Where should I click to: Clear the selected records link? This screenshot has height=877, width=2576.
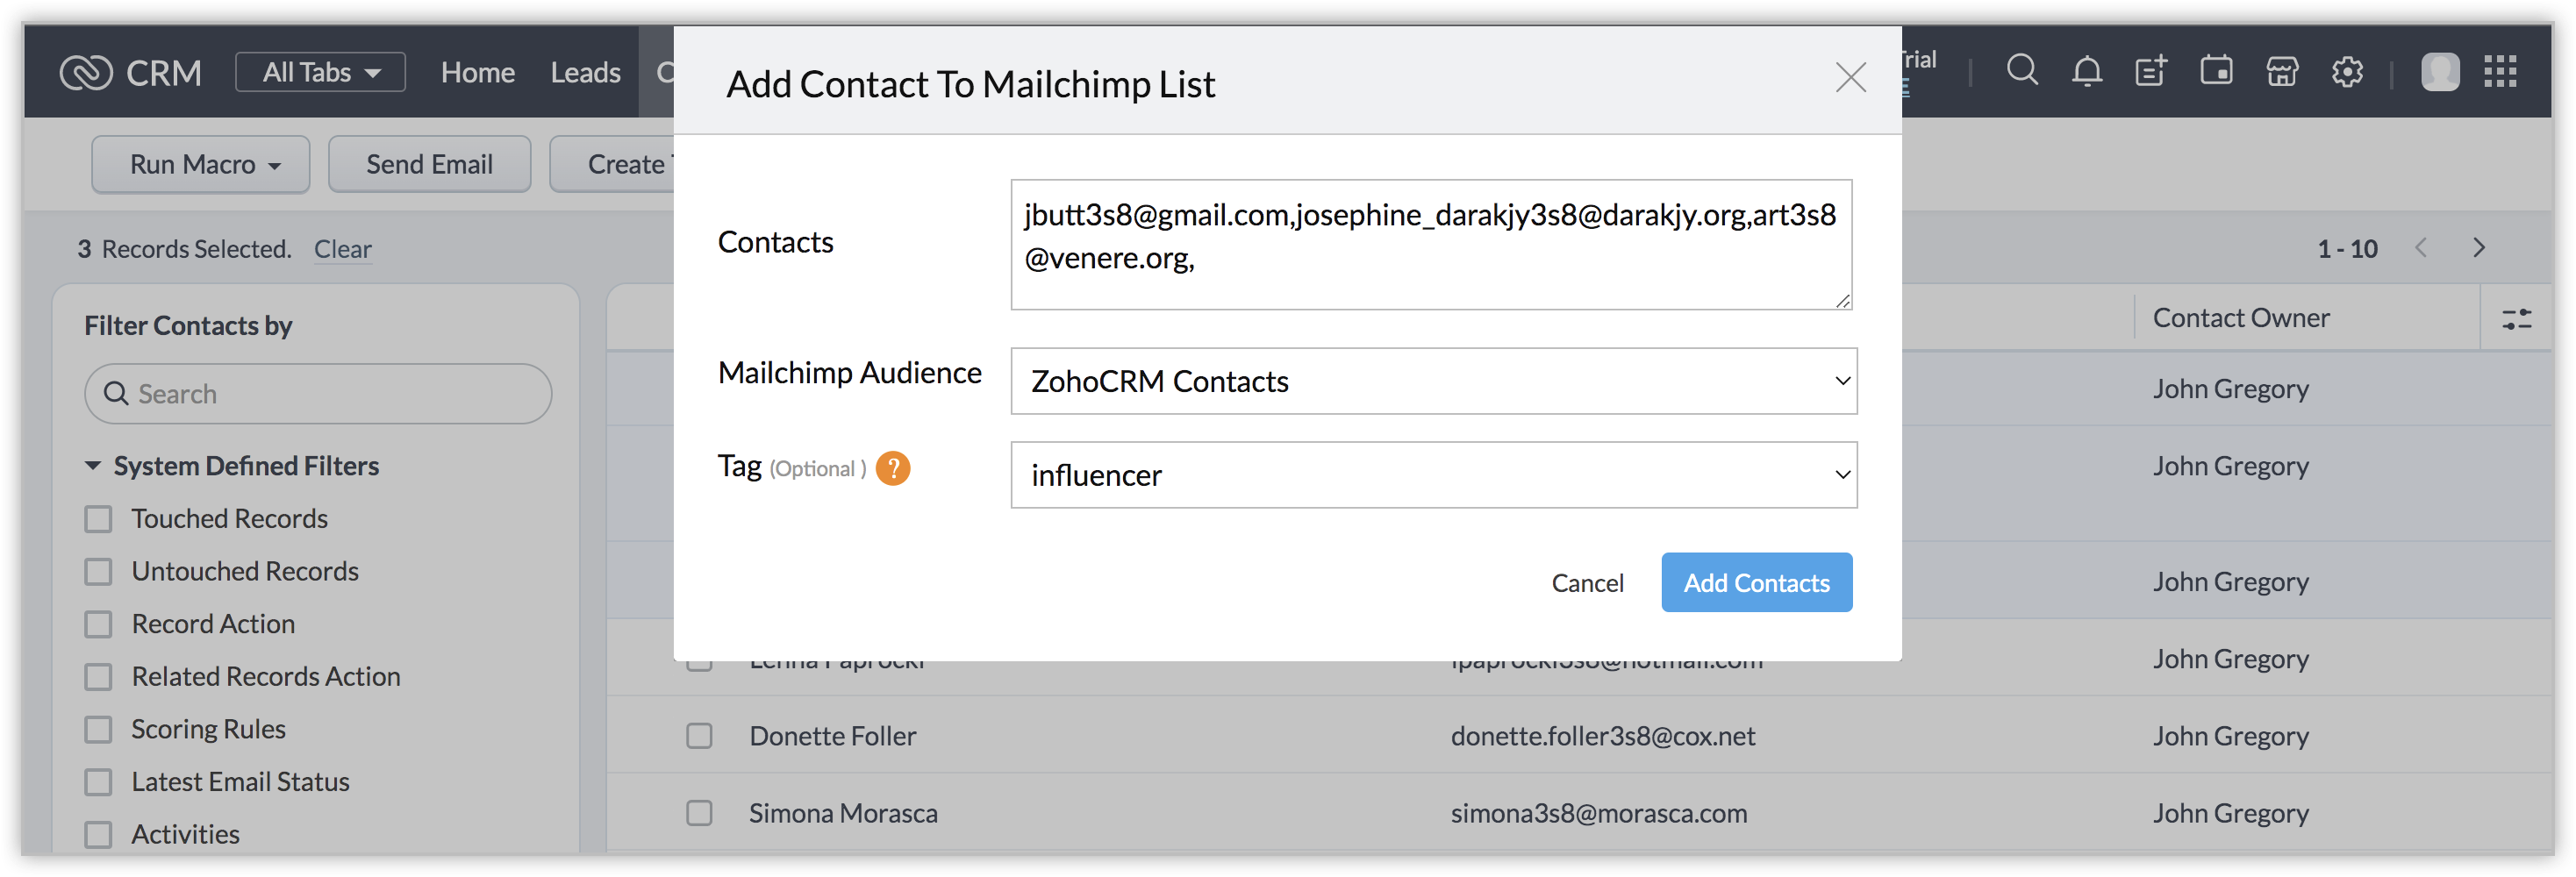click(342, 249)
